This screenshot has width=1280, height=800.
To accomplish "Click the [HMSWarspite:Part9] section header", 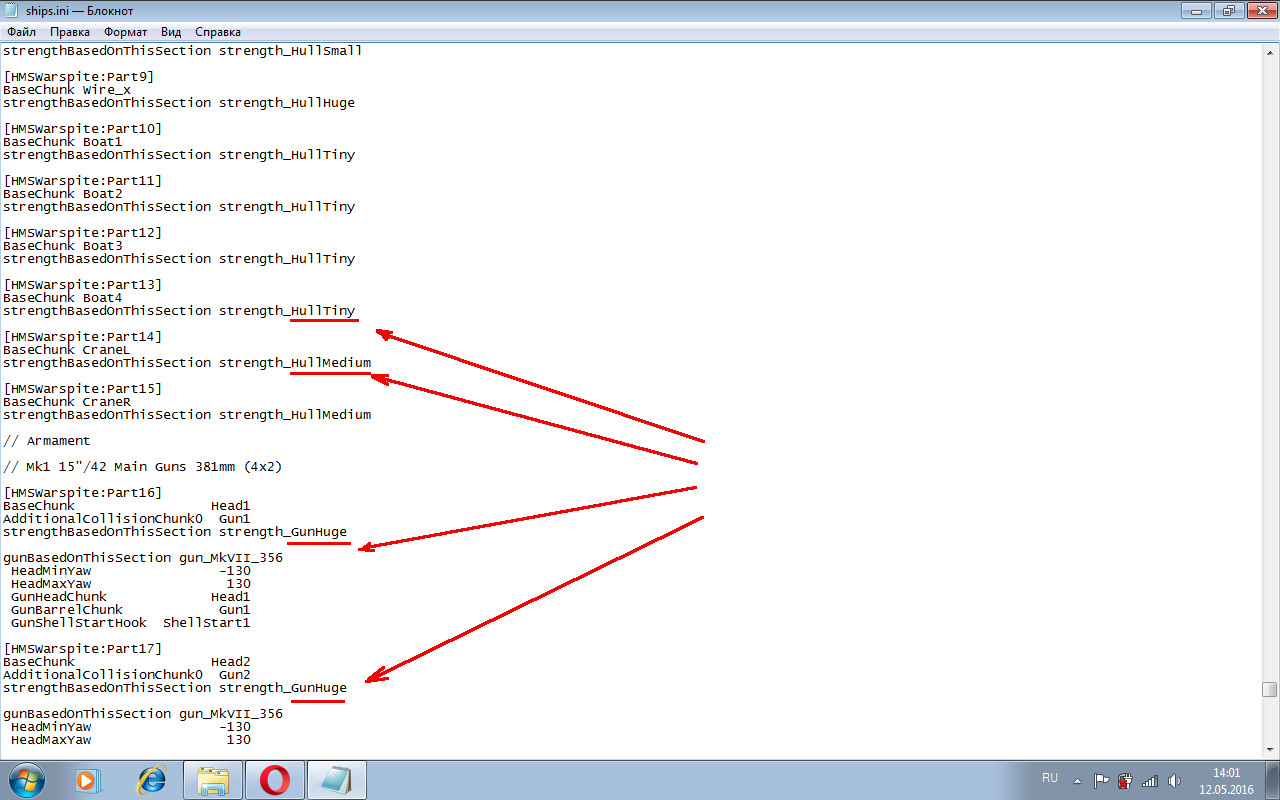I will 78,76.
